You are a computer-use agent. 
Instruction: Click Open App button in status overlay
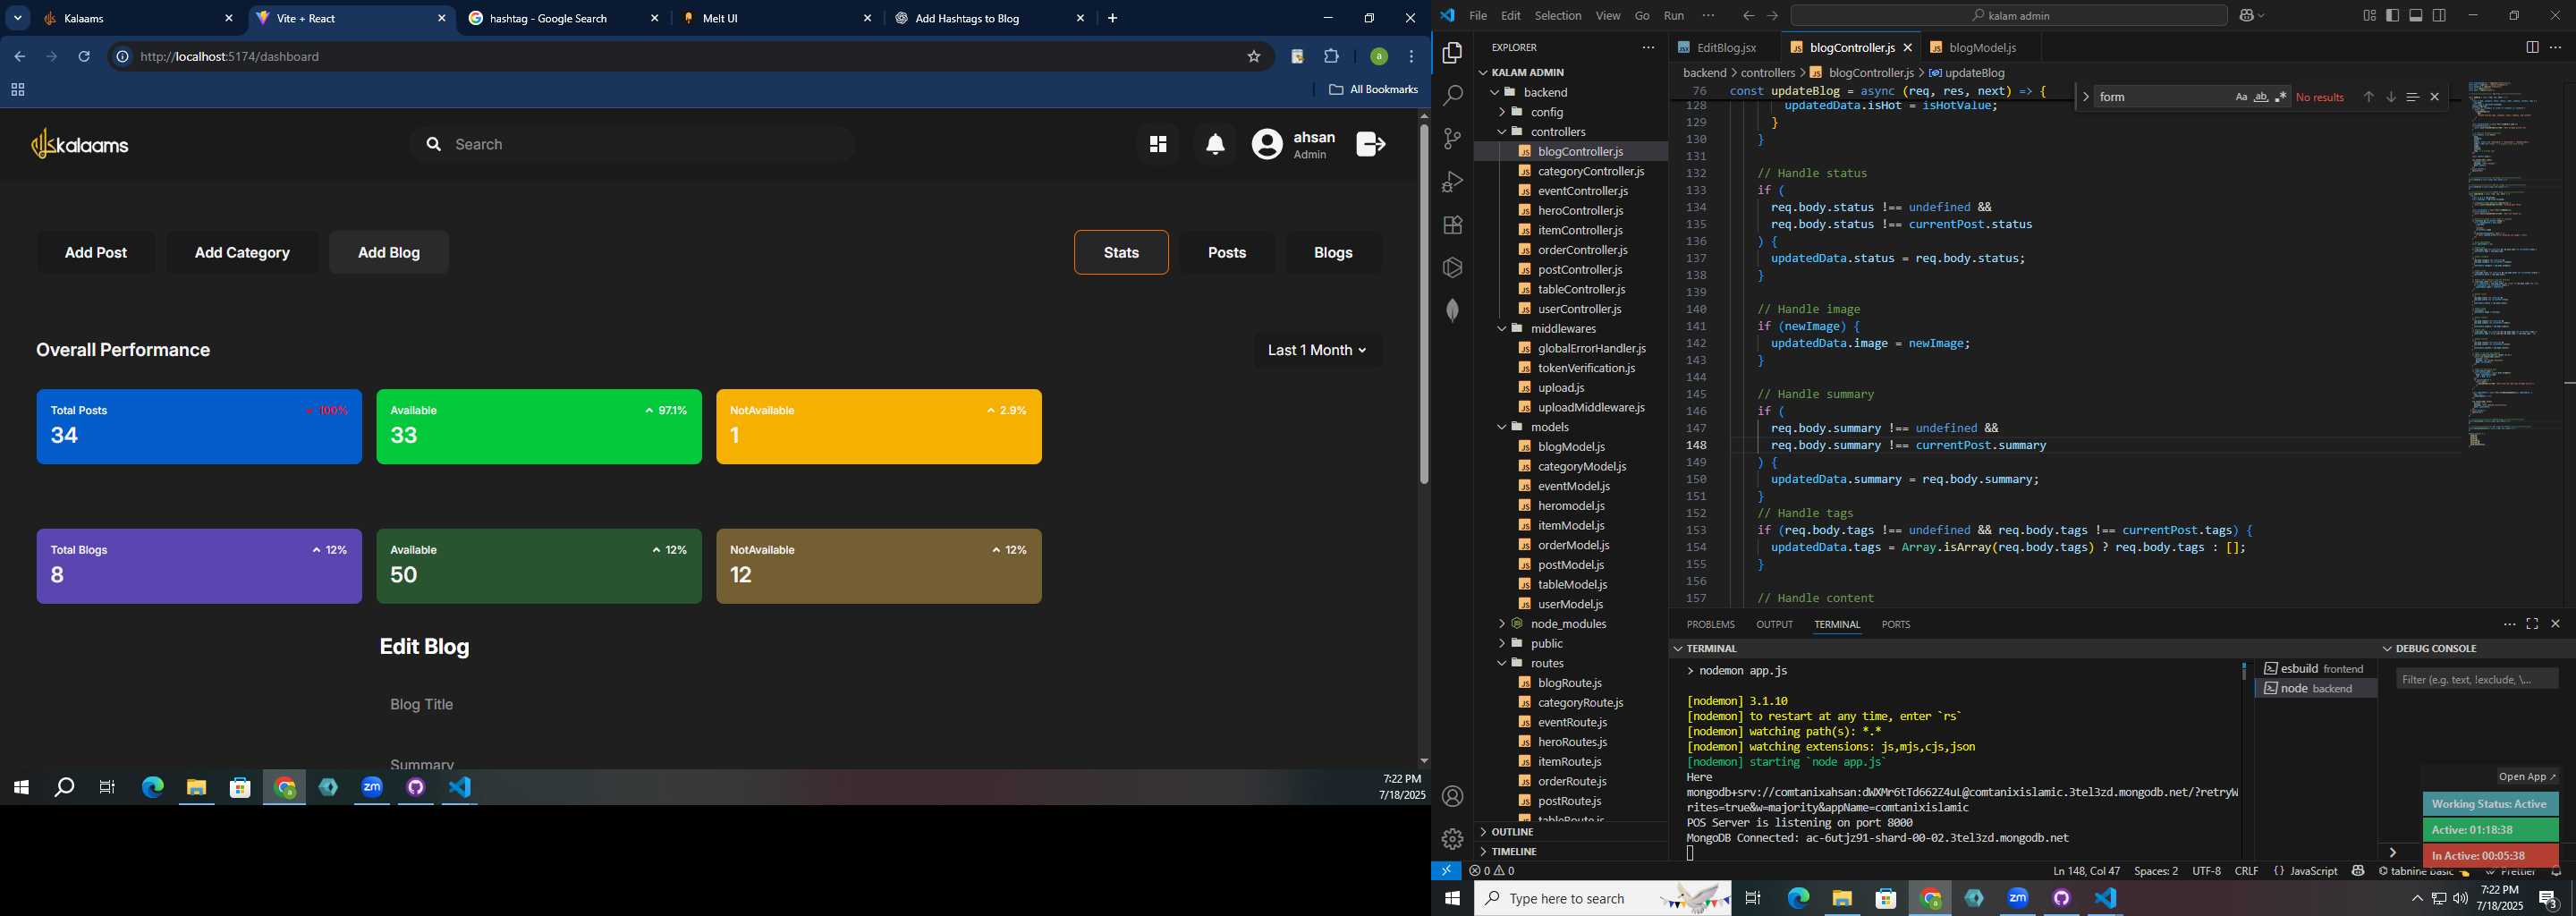2526,777
